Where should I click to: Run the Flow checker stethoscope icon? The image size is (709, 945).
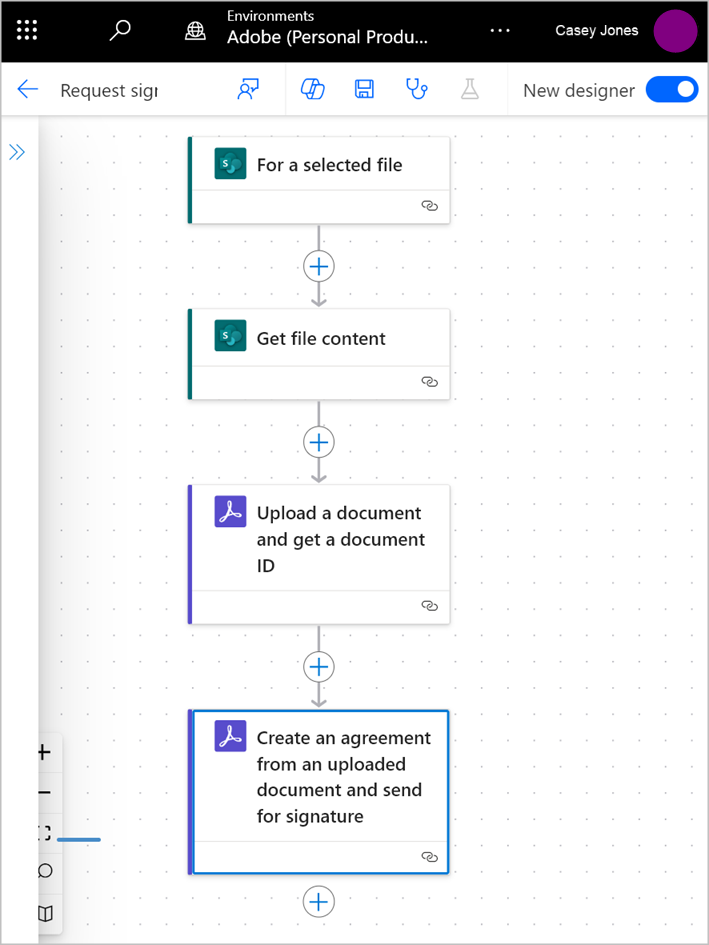(417, 89)
